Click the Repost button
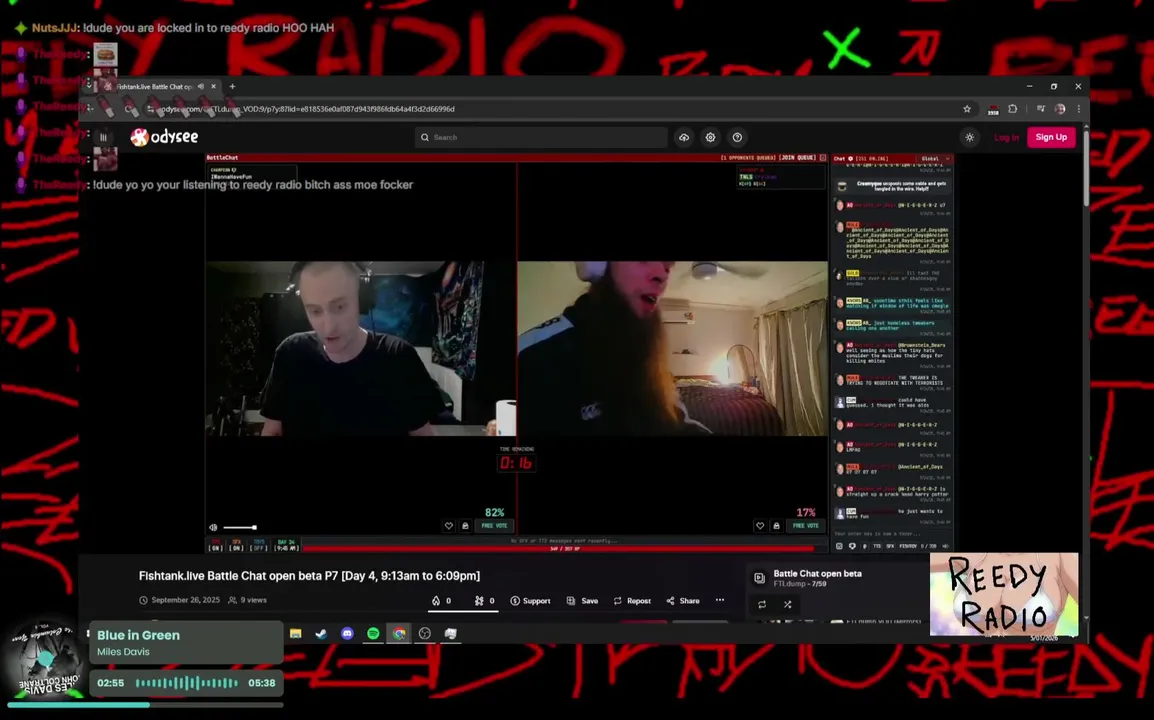This screenshot has height=720, width=1154. click(x=632, y=601)
